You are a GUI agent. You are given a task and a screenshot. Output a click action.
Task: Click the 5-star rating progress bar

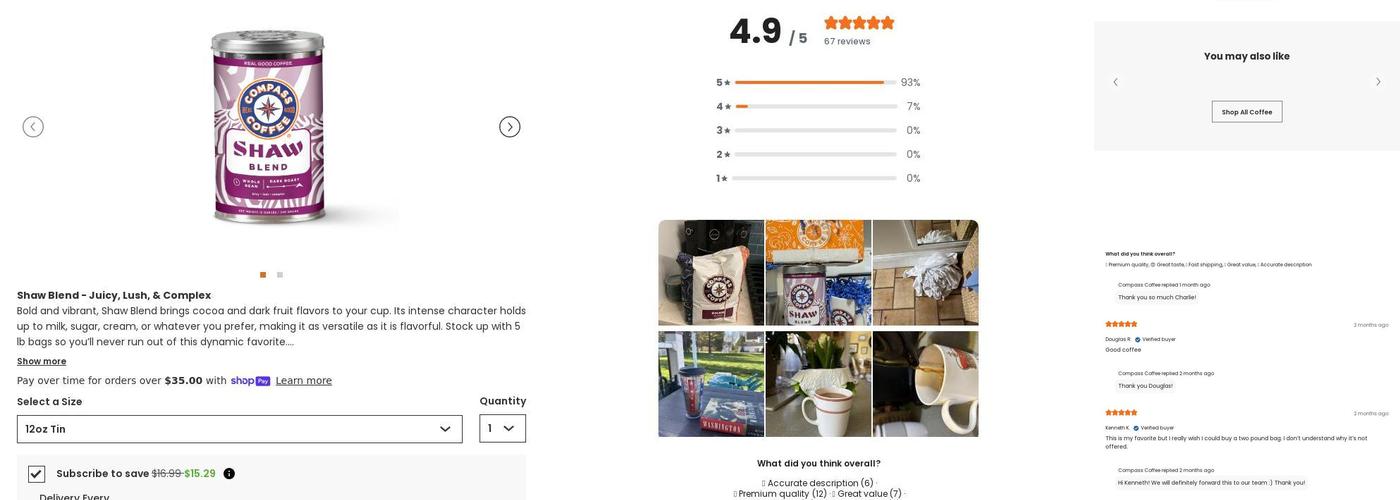click(x=815, y=83)
